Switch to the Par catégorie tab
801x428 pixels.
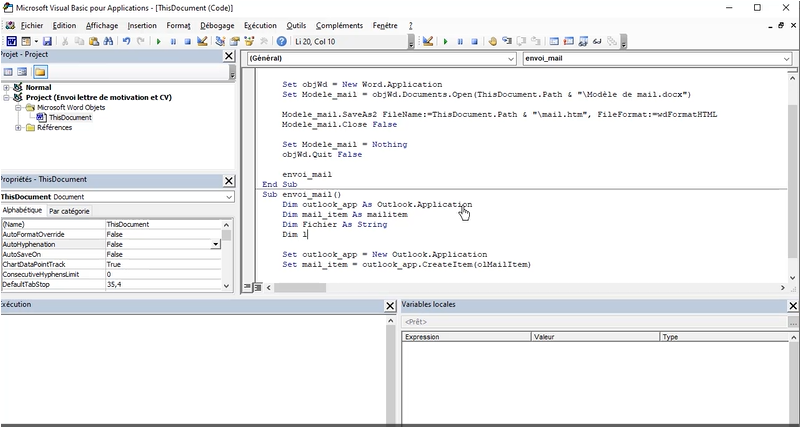tap(69, 211)
